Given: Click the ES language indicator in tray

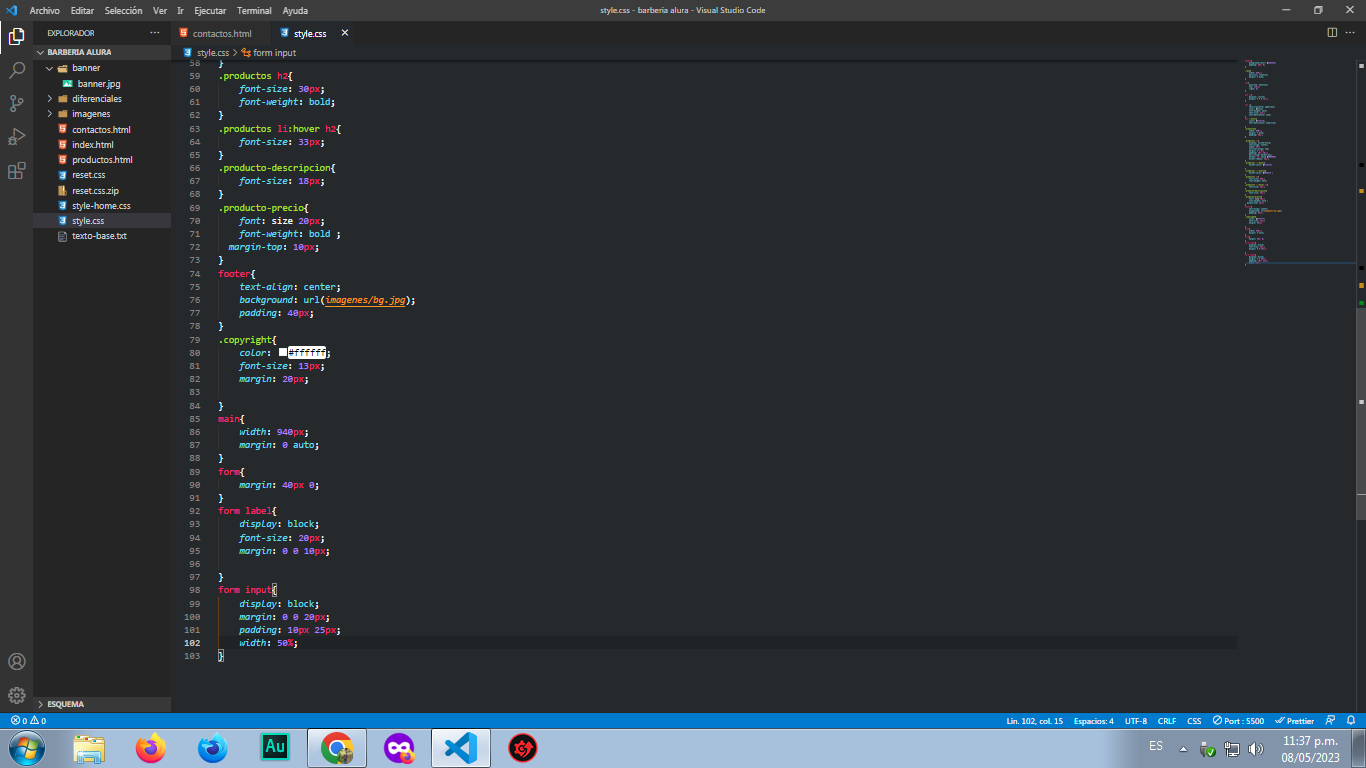Looking at the screenshot, I should coord(1156,747).
